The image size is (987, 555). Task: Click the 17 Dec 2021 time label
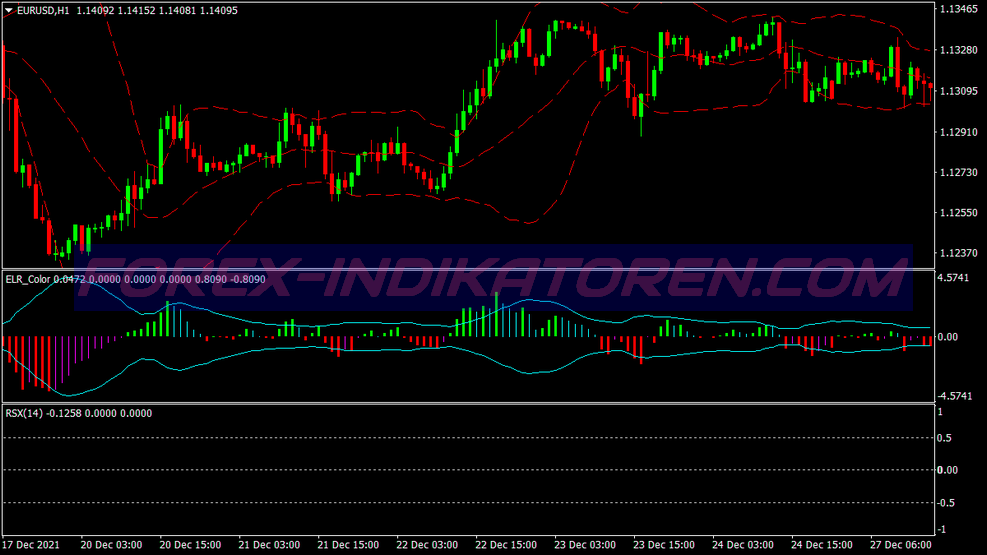tap(31, 544)
